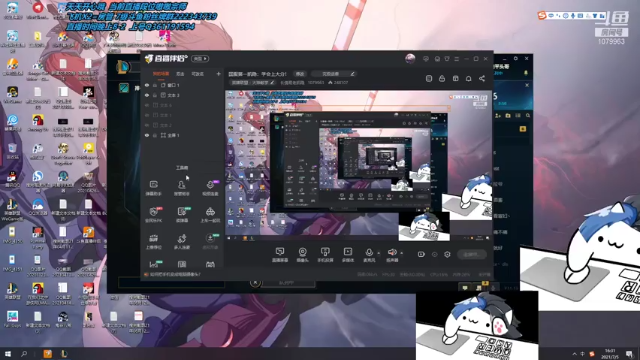Open the 弹幕助手 tool in the toolbox
This screenshot has height=360, width=640.
[153, 188]
